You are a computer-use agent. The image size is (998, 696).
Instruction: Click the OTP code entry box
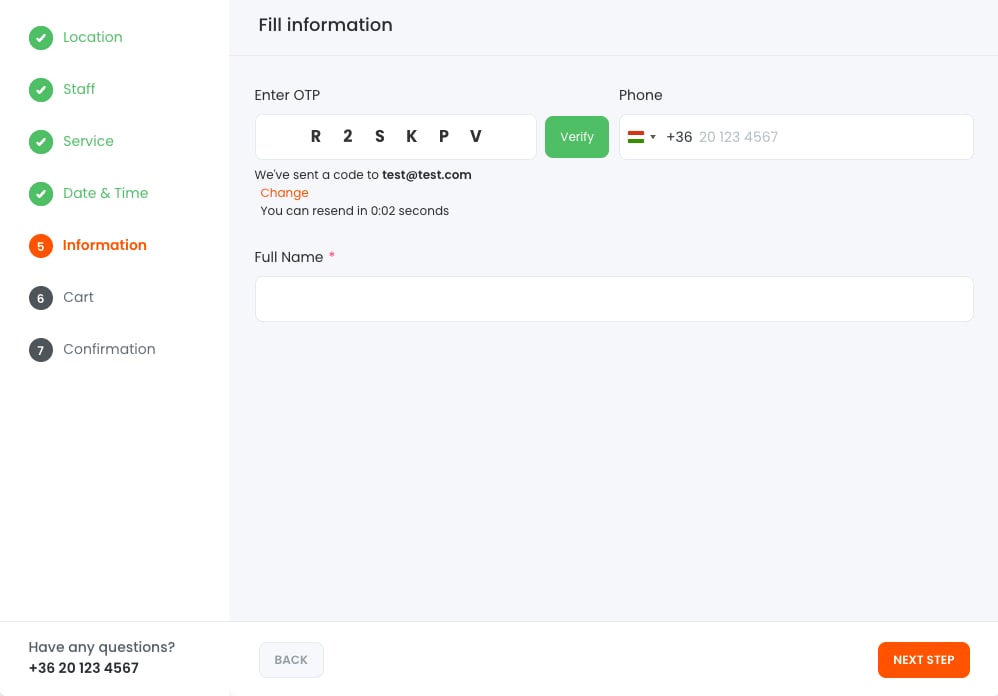(396, 137)
